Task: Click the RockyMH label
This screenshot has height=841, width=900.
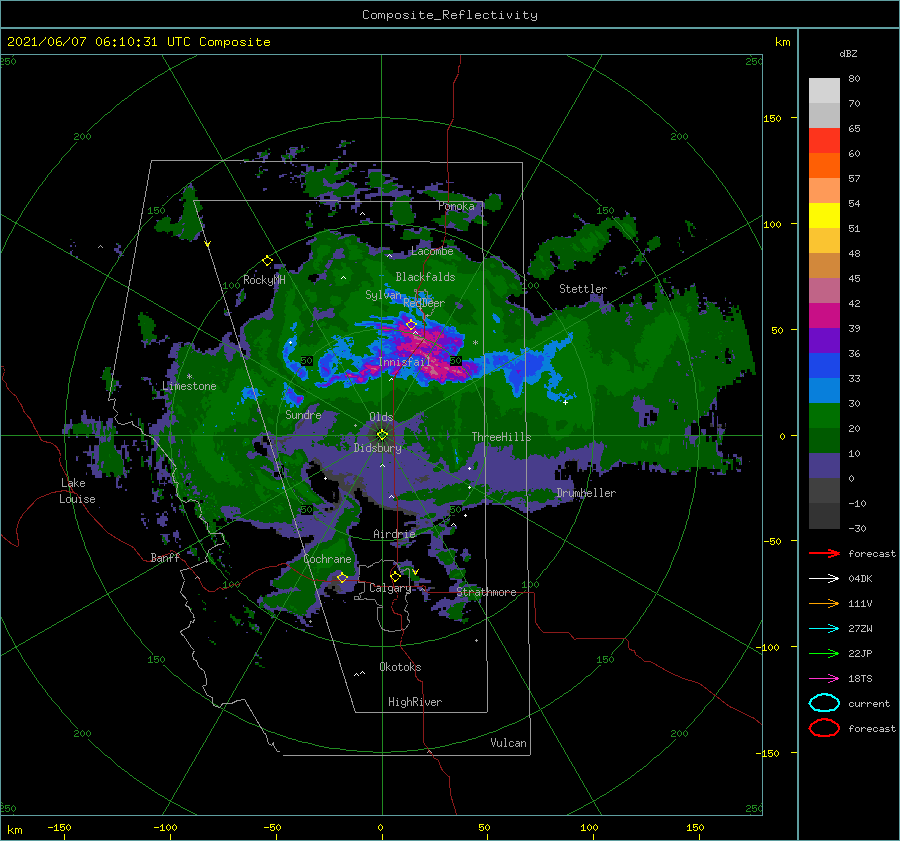Action: [264, 280]
